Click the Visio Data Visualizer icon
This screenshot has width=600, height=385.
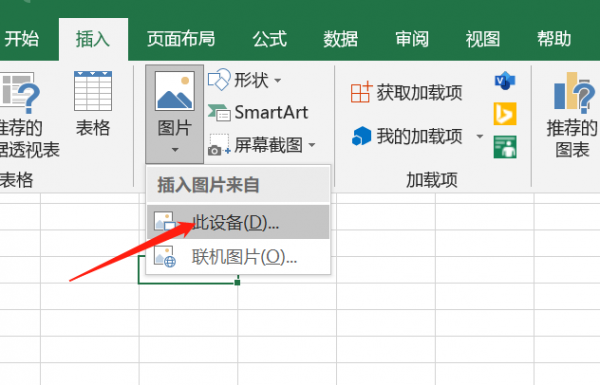pos(505,80)
